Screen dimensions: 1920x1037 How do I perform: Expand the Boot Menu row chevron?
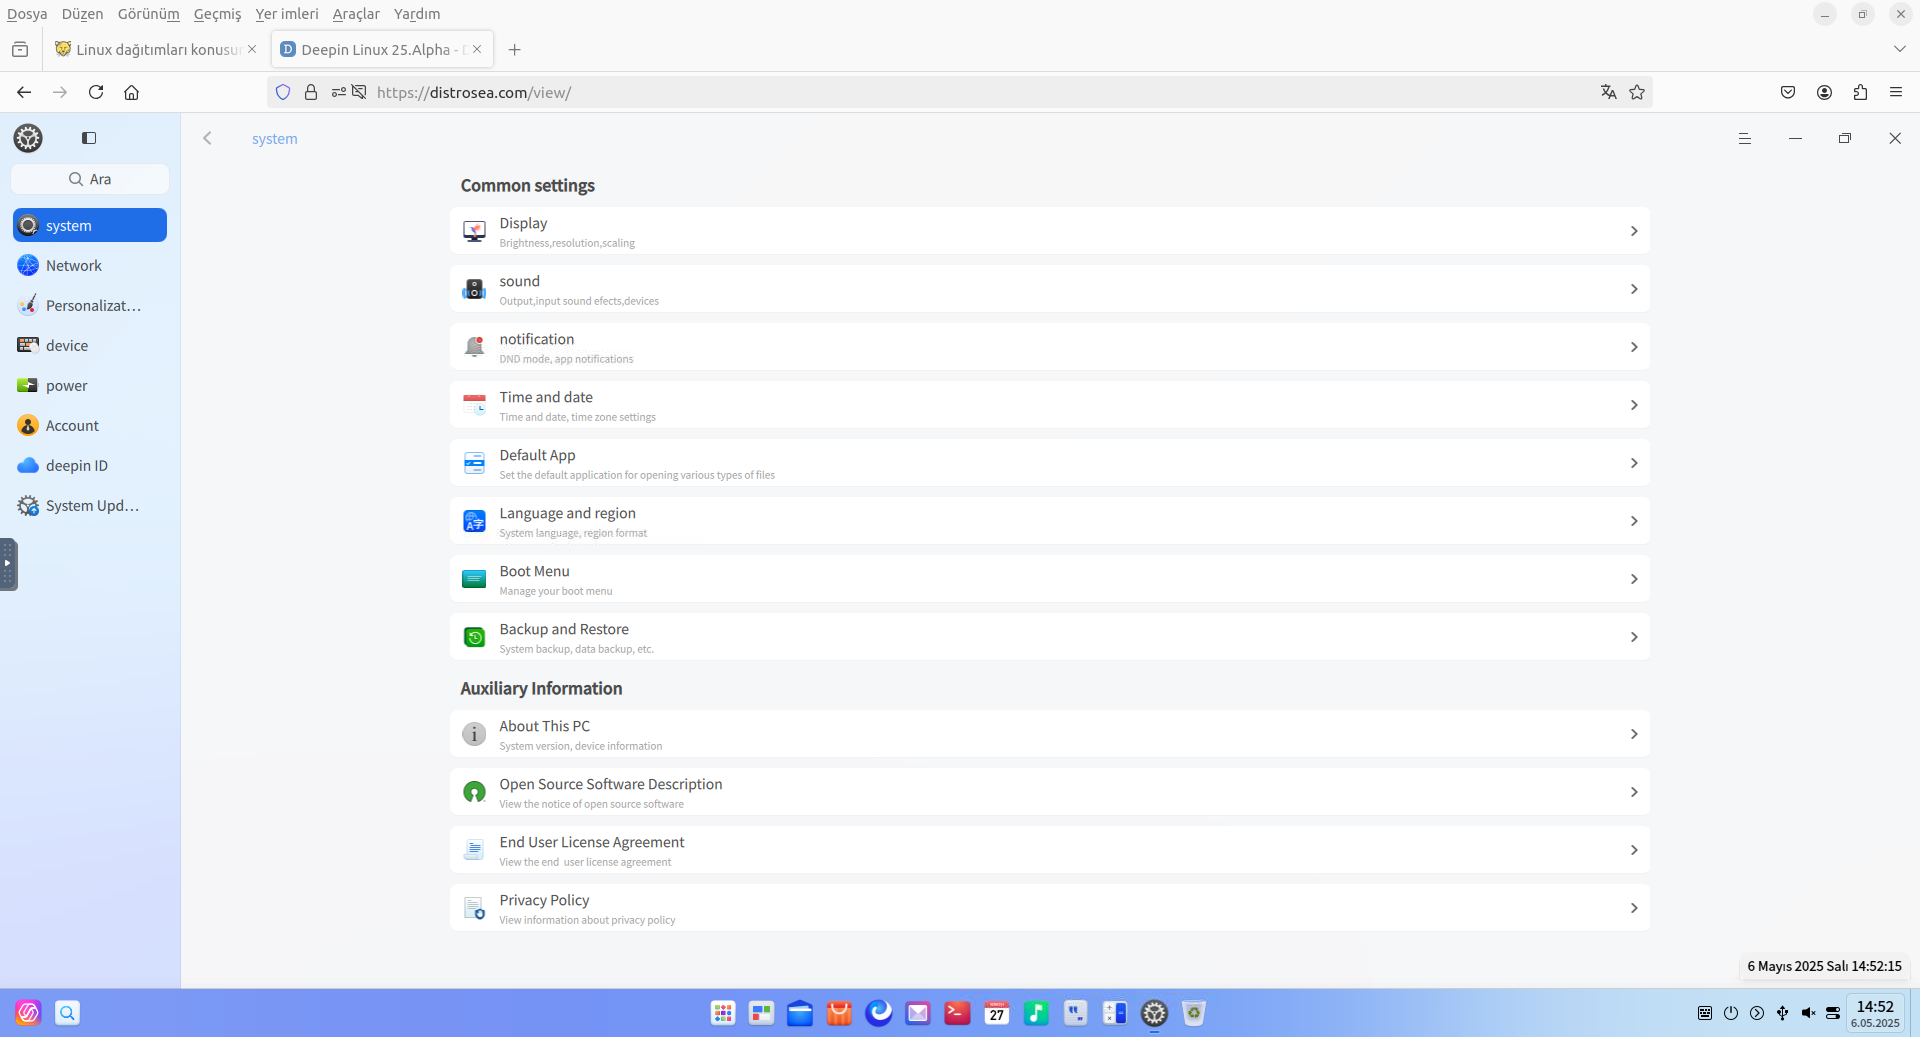click(1634, 579)
